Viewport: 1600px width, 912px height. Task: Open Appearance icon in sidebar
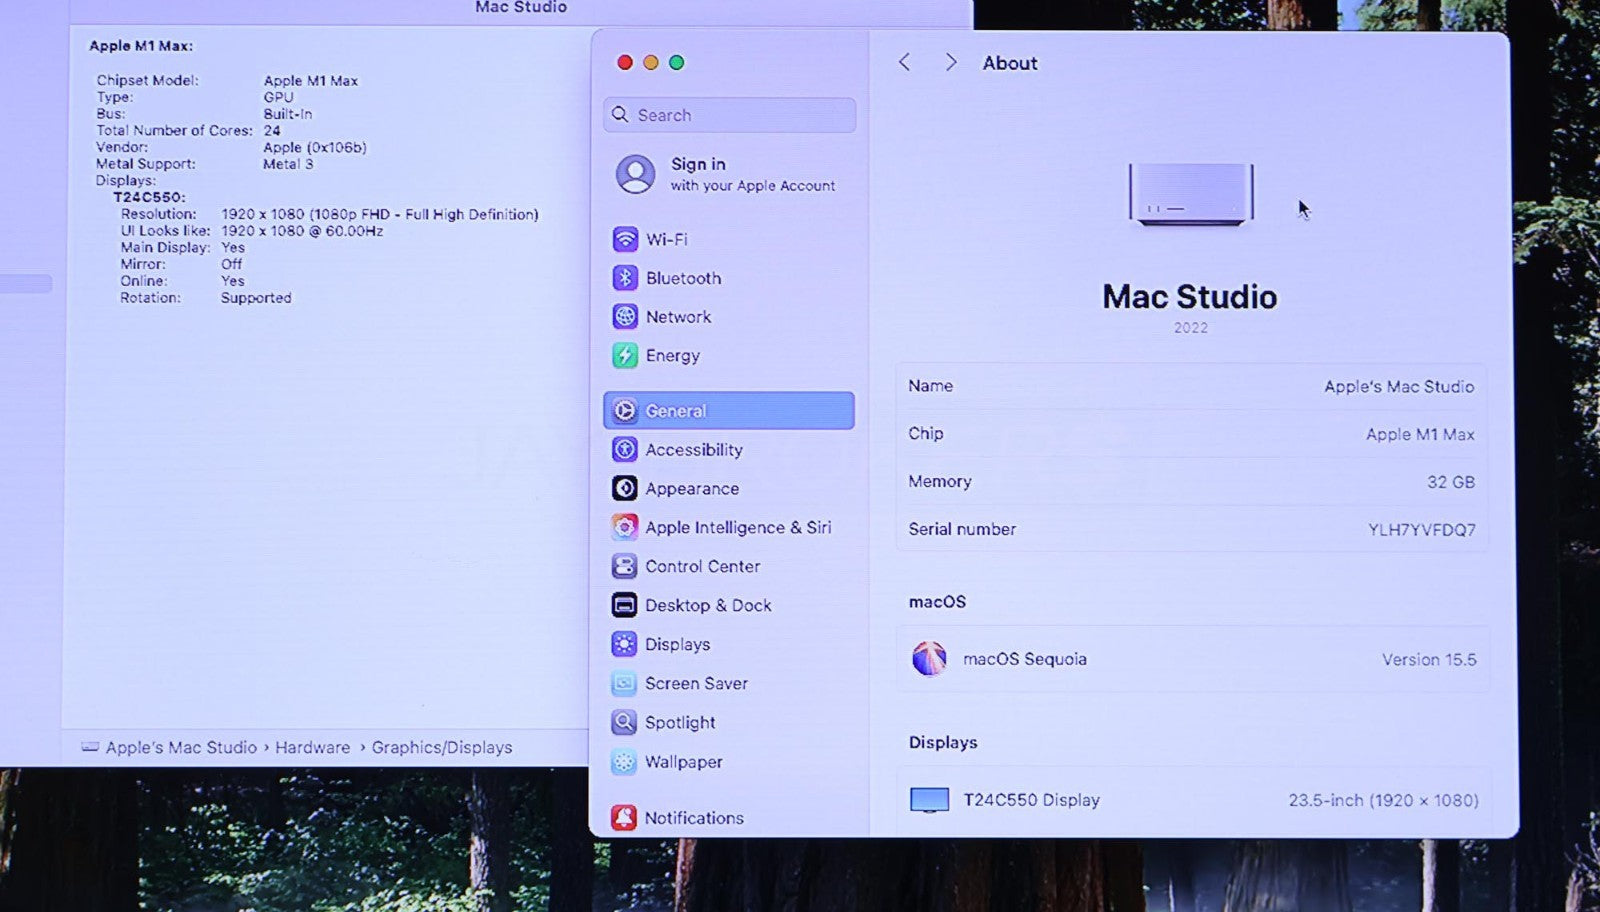625,488
